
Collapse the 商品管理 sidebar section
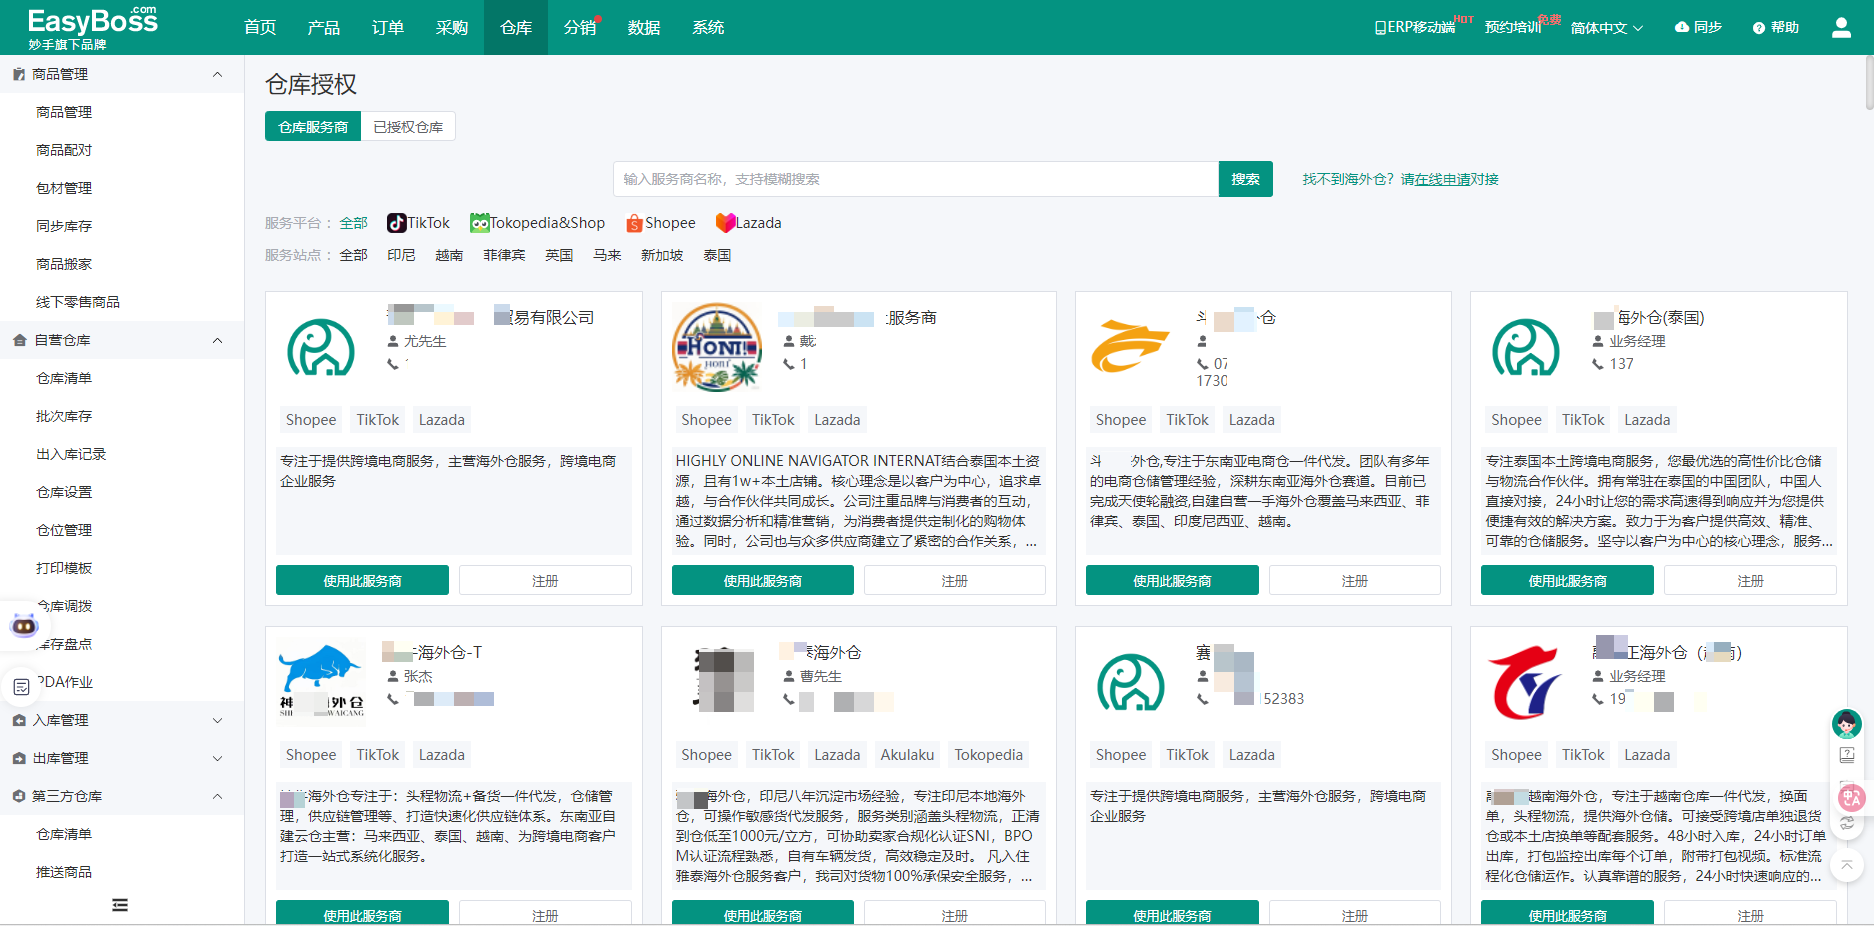click(x=217, y=75)
